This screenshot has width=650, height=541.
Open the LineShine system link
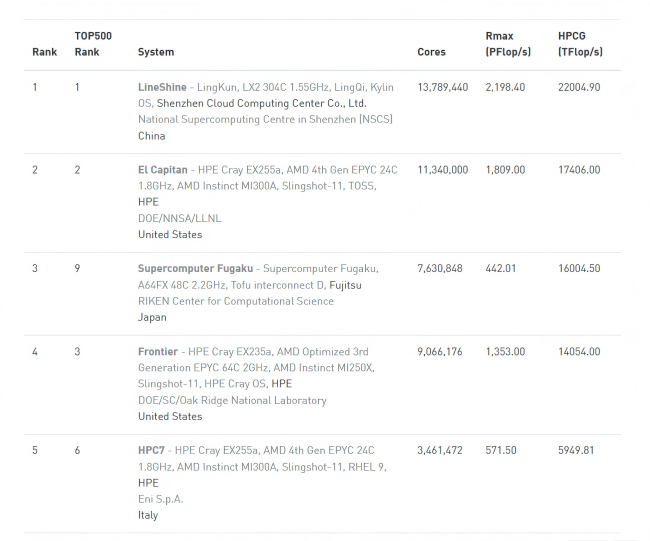[162, 87]
